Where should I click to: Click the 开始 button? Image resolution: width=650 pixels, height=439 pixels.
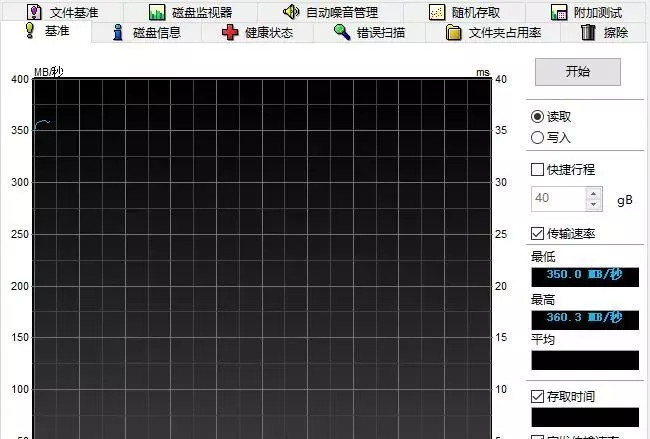(x=578, y=72)
